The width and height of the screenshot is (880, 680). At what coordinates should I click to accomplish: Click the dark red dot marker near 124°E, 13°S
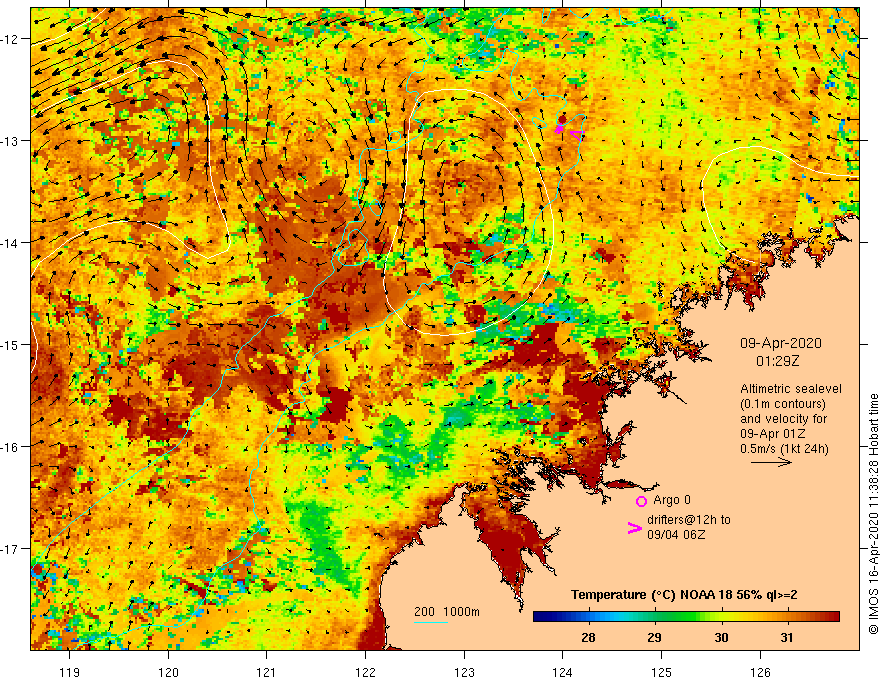click(562, 120)
